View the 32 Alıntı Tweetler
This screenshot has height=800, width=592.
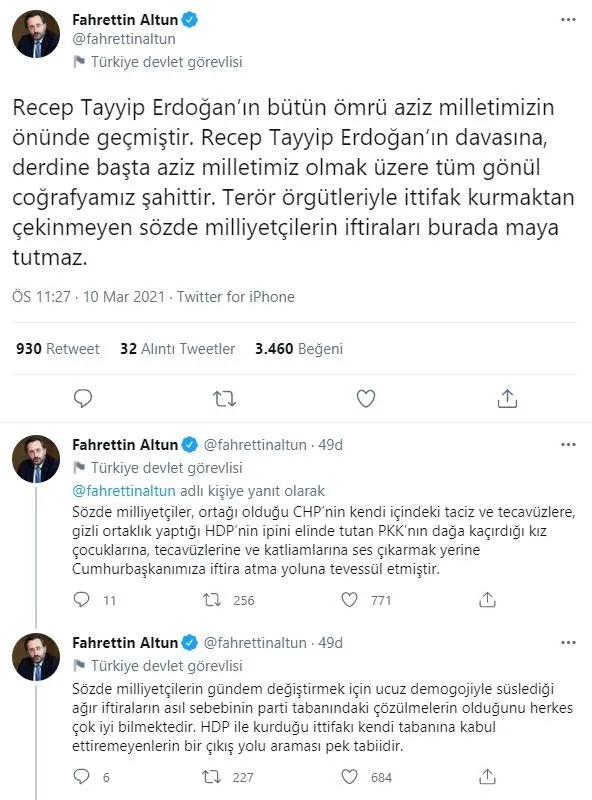pyautogui.click(x=184, y=349)
